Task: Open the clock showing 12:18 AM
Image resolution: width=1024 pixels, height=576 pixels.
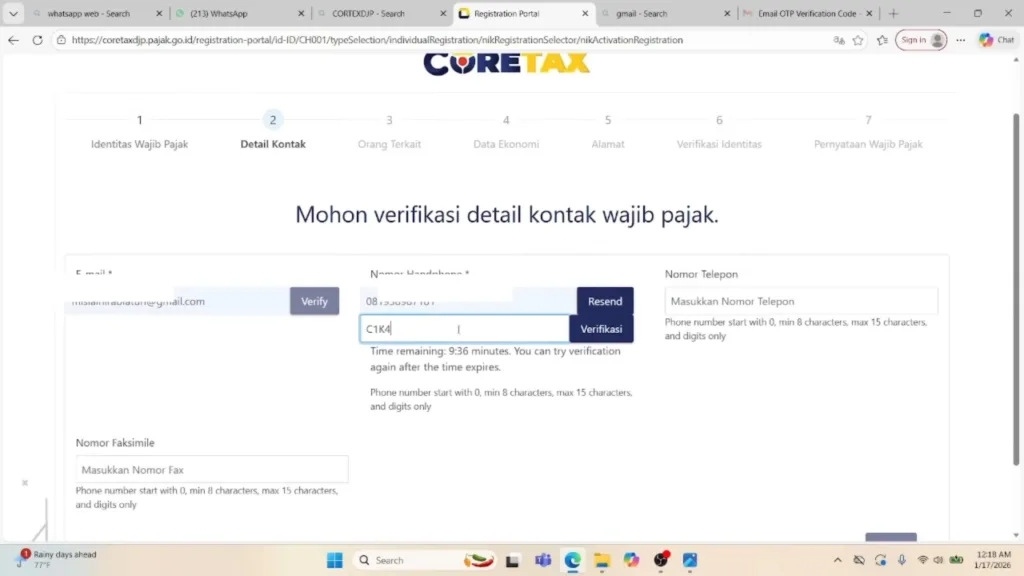Action: pyautogui.click(x=993, y=560)
